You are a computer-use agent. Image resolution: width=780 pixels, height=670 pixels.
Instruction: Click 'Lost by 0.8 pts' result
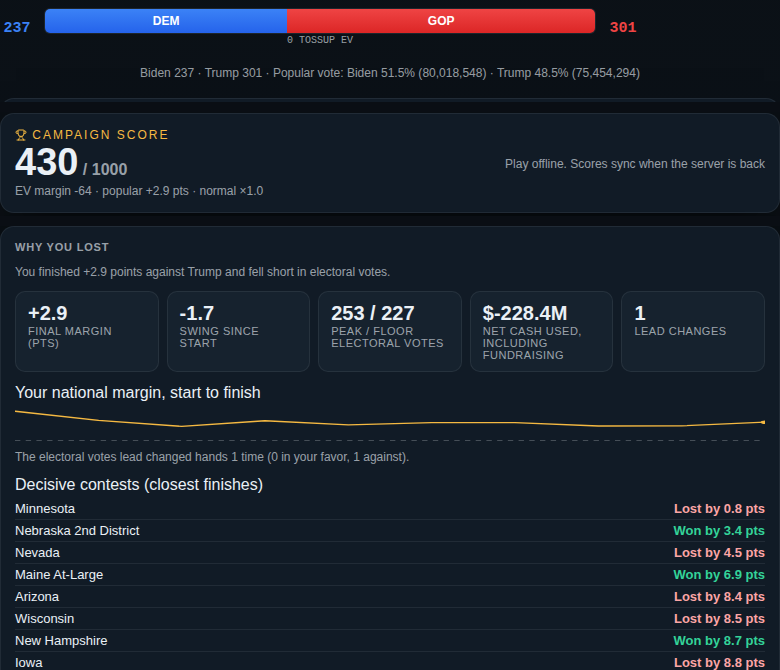719,509
